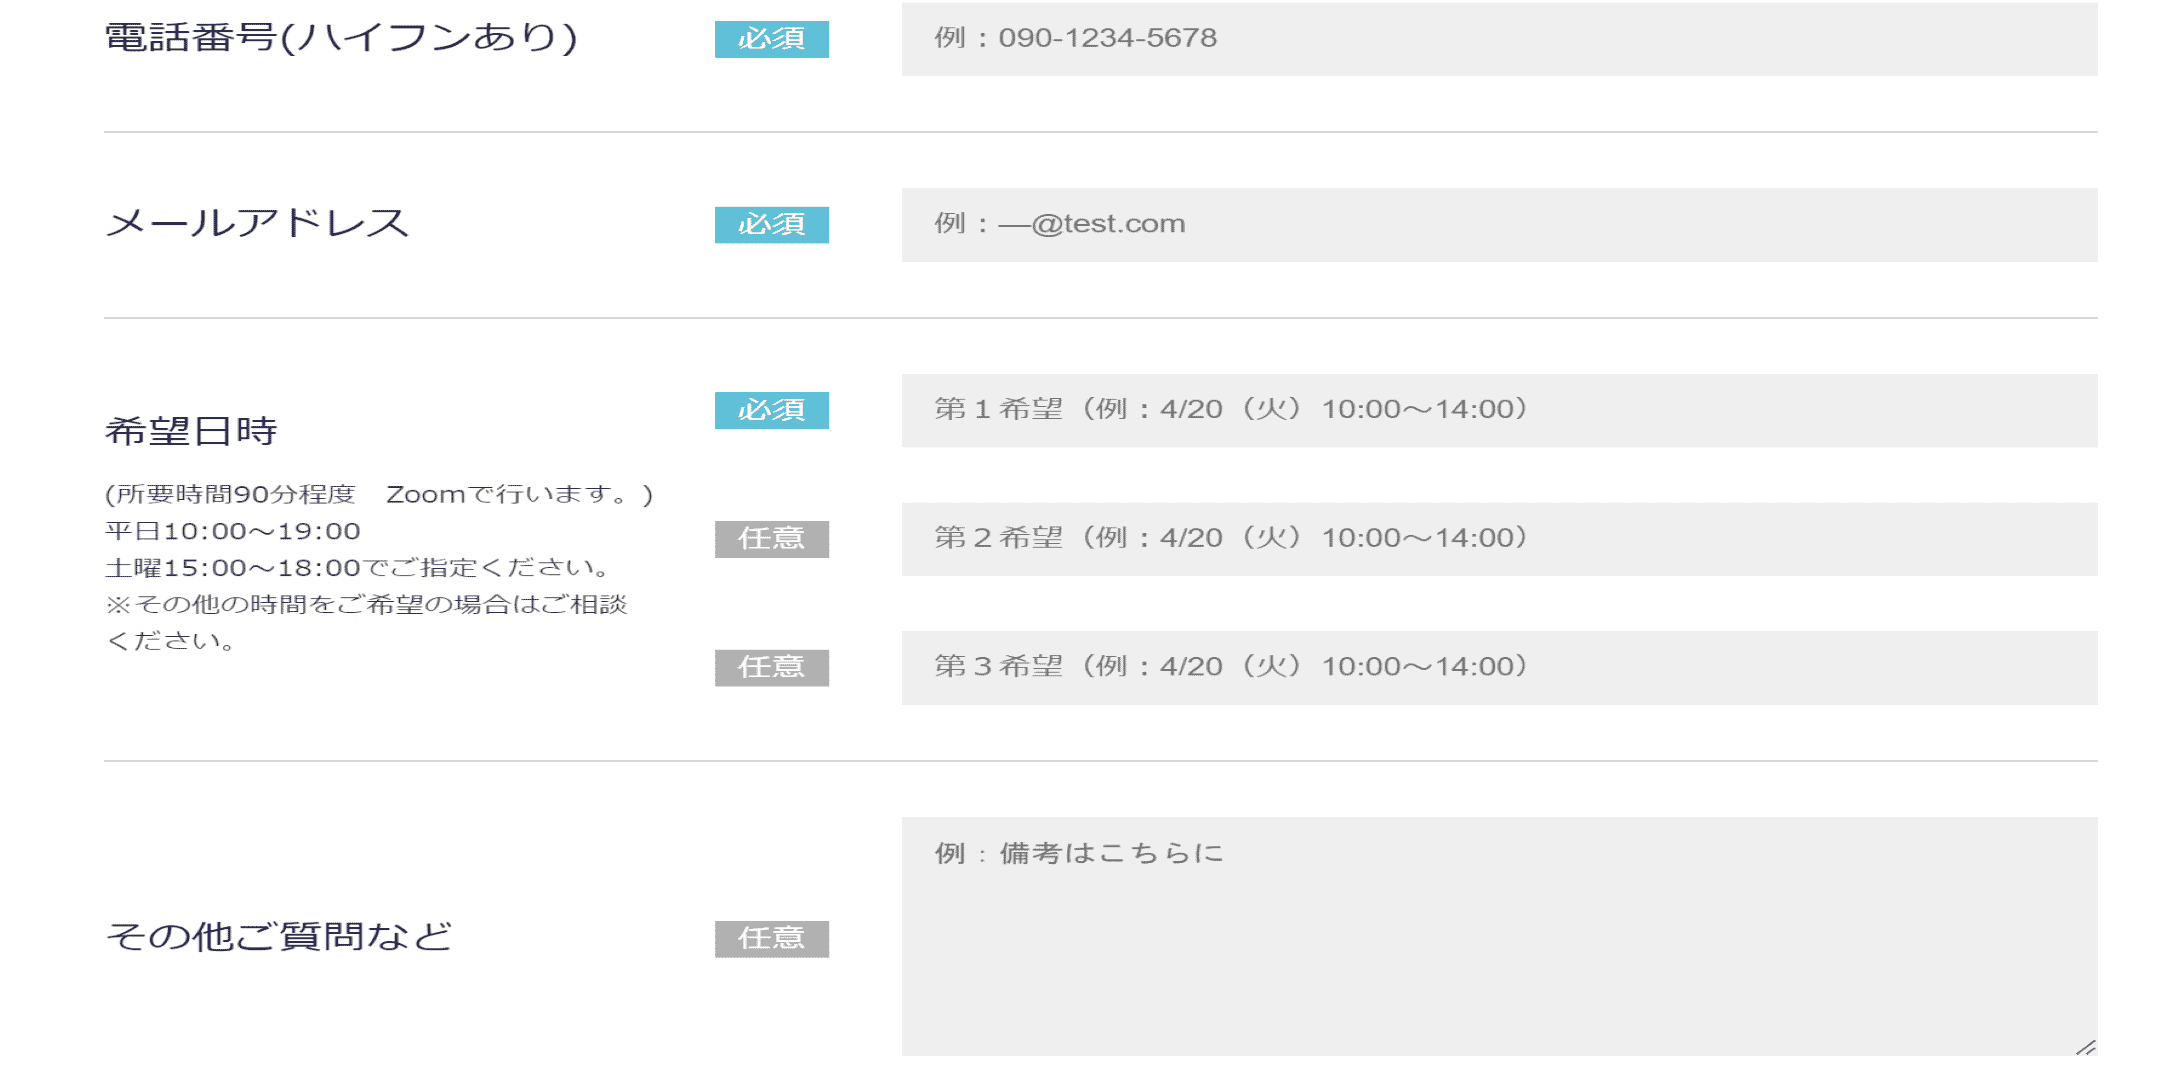This screenshot has width=2160, height=1080.
Task: Click the phone number input field
Action: (x=1499, y=38)
